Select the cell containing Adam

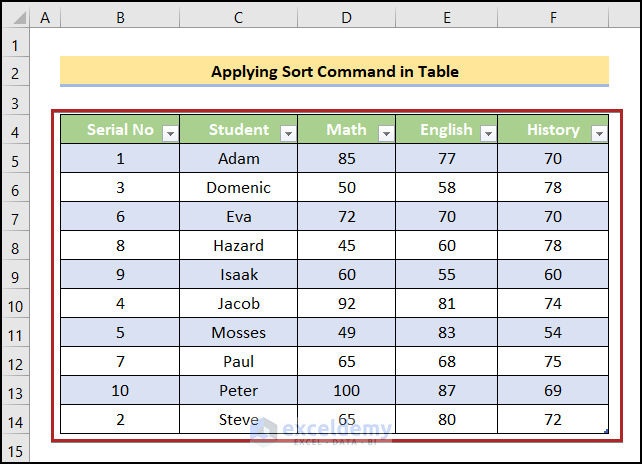(238, 158)
